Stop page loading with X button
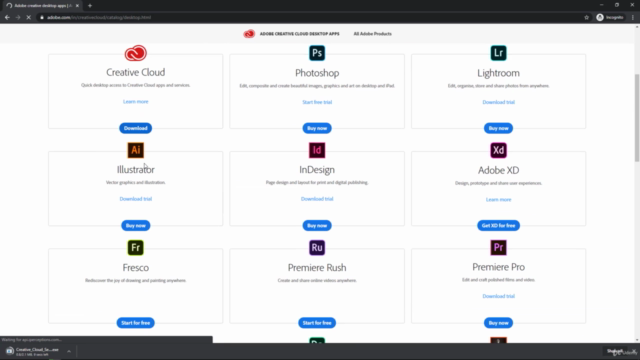Viewport: 640px width, 360px height. click(29, 18)
